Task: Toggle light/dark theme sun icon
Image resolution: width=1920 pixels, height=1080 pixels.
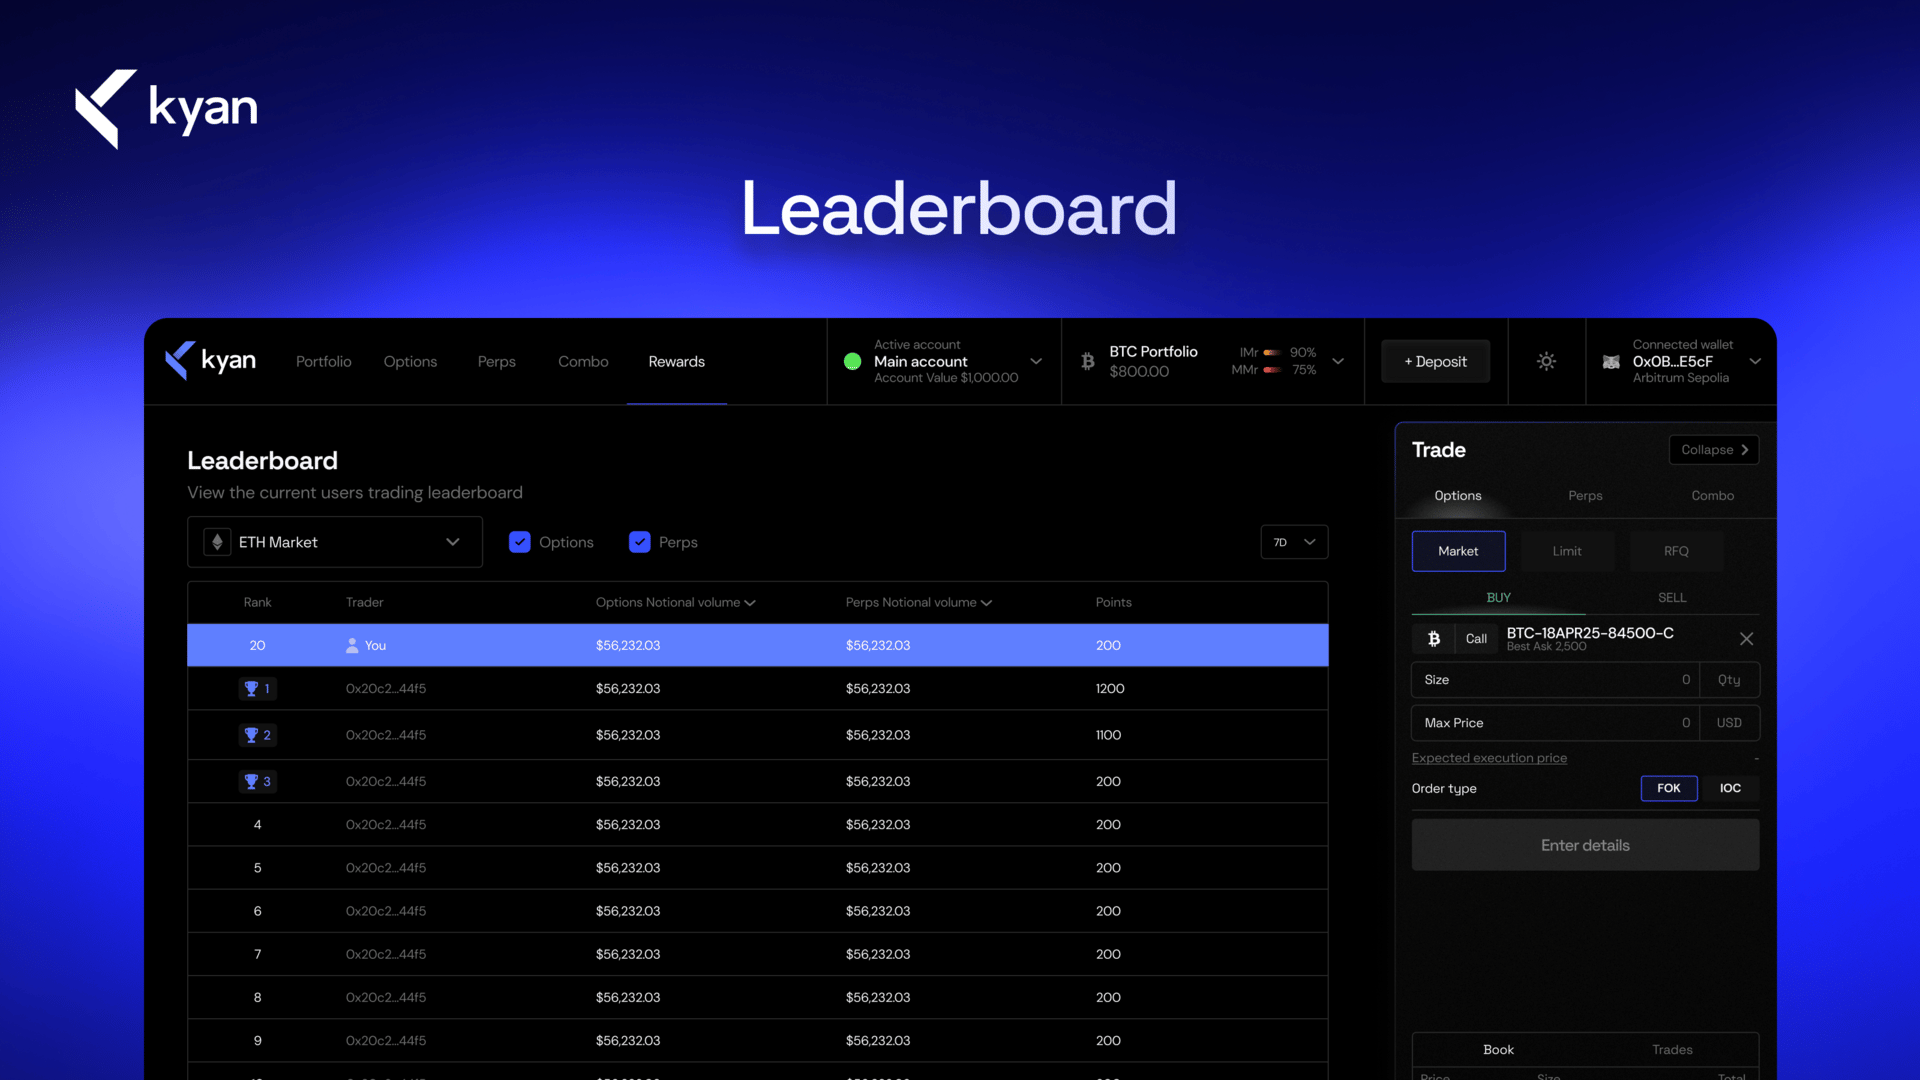Action: click(x=1546, y=361)
